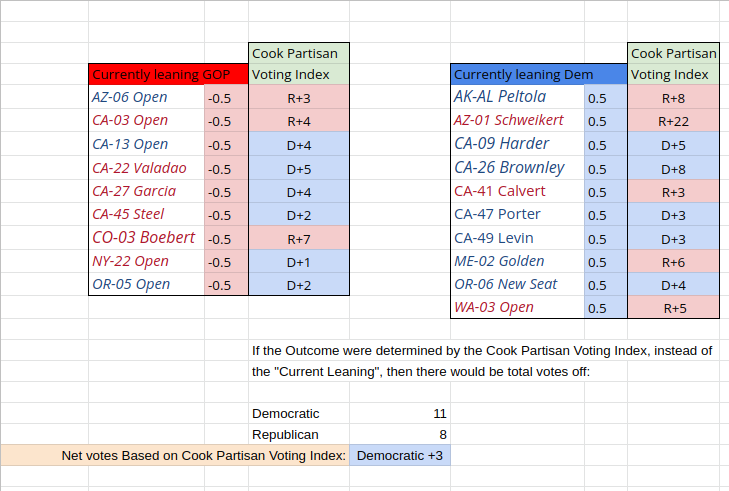Select the Democratic +3 result cell
This screenshot has height=491, width=729.
tap(400, 455)
